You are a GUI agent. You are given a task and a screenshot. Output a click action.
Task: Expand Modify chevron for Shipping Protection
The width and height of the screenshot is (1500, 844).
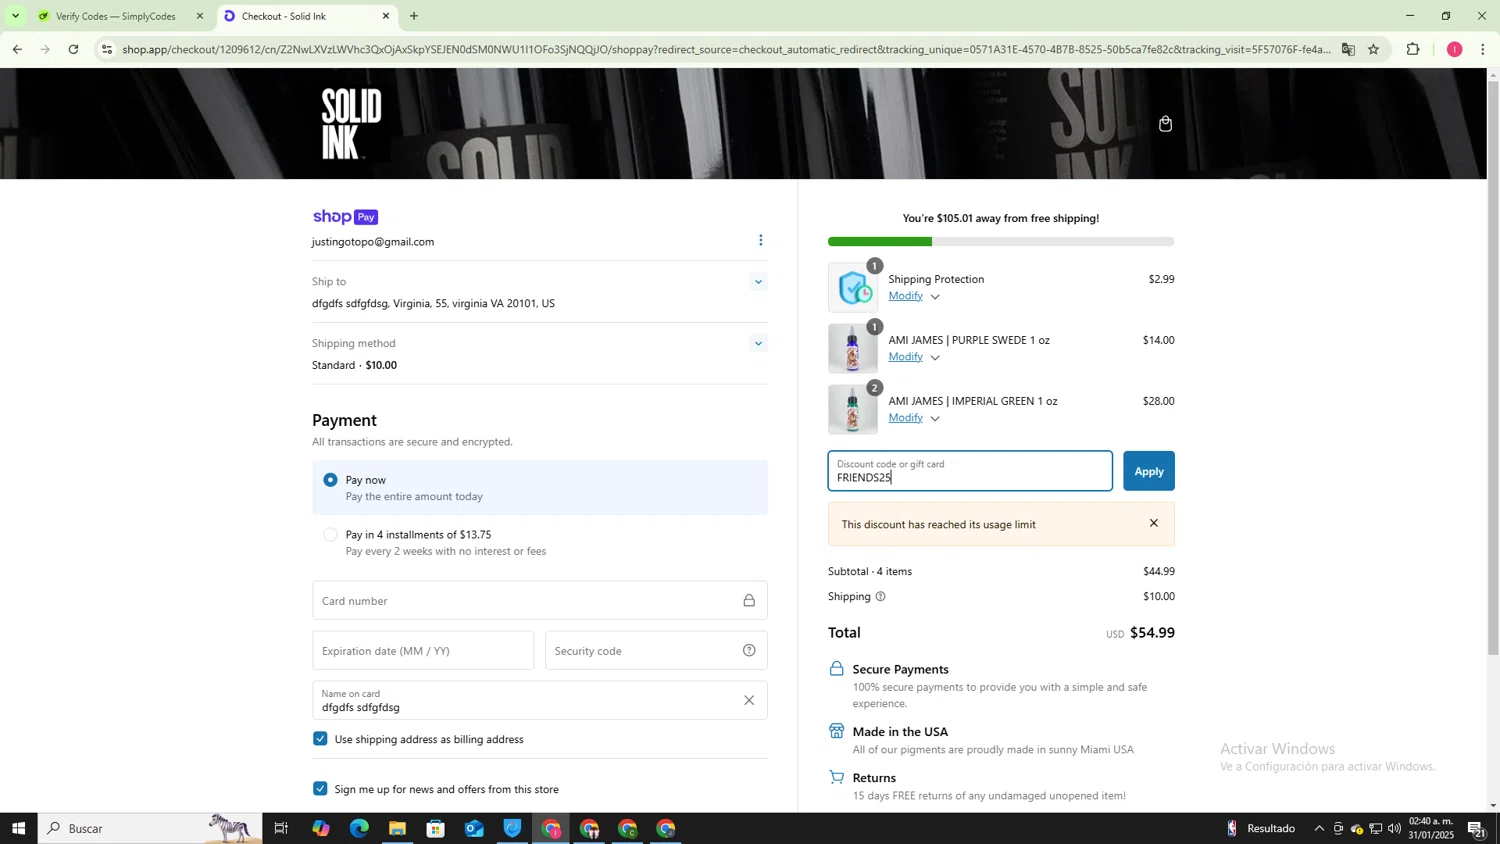[x=935, y=297]
